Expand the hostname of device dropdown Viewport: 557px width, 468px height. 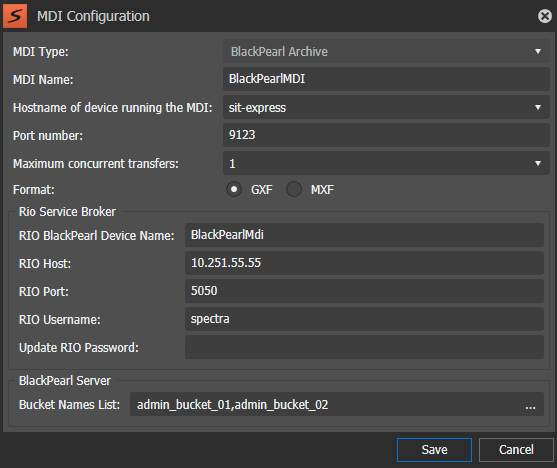[x=386, y=107]
